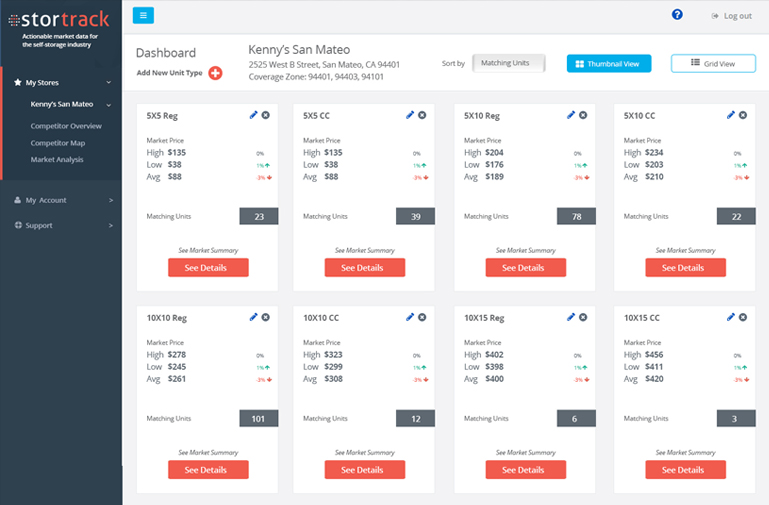The height and width of the screenshot is (505, 769).
Task: Edit the 5X5 Reg card with pencil icon
Action: 254,115
